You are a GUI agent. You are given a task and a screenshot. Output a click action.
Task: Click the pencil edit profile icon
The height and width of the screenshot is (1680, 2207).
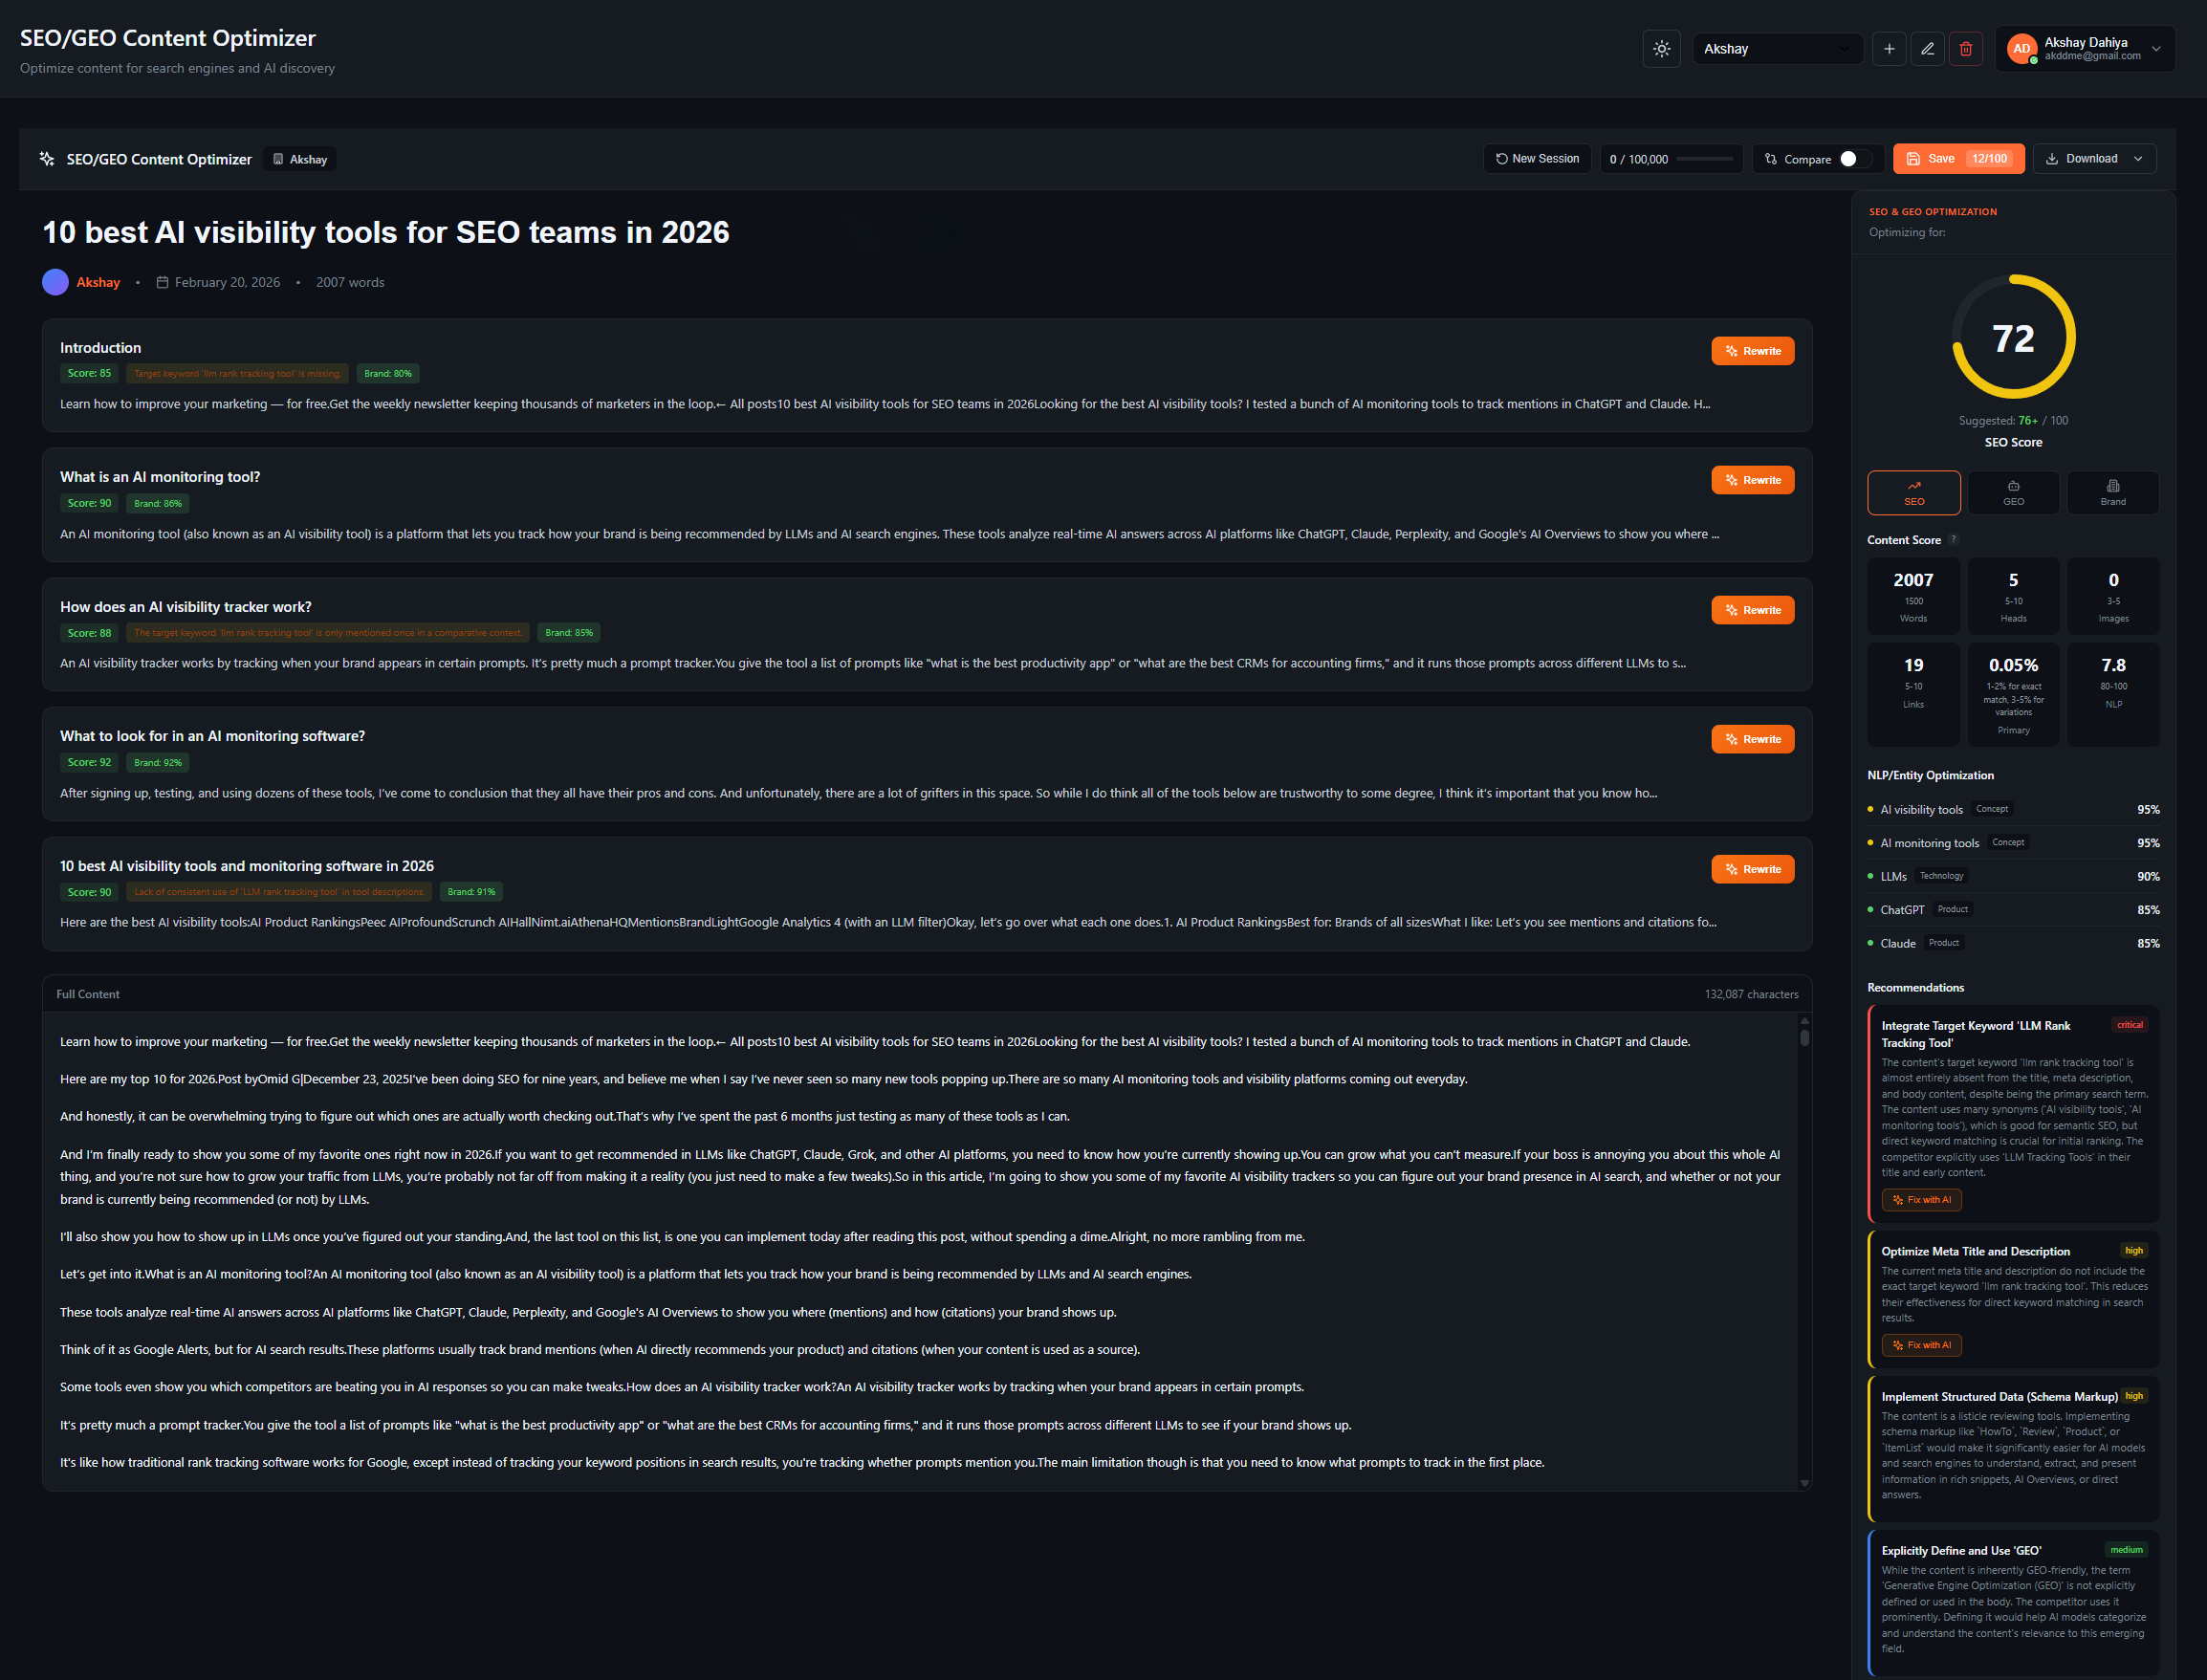(x=1927, y=49)
